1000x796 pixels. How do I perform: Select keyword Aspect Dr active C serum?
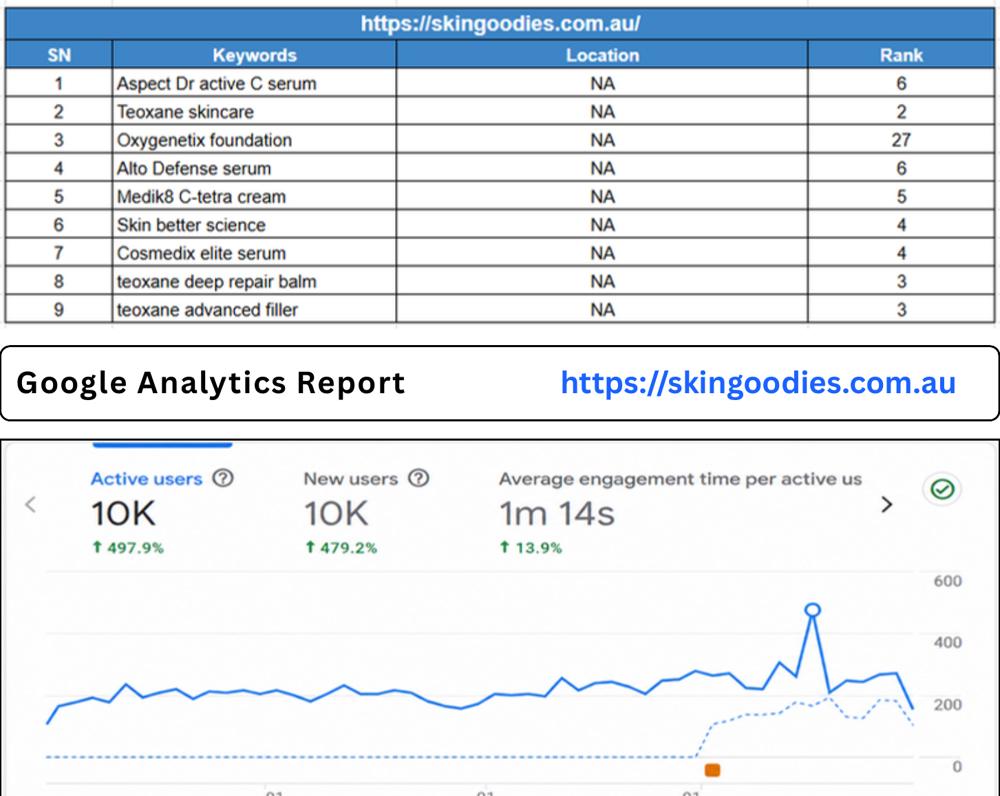coord(216,84)
